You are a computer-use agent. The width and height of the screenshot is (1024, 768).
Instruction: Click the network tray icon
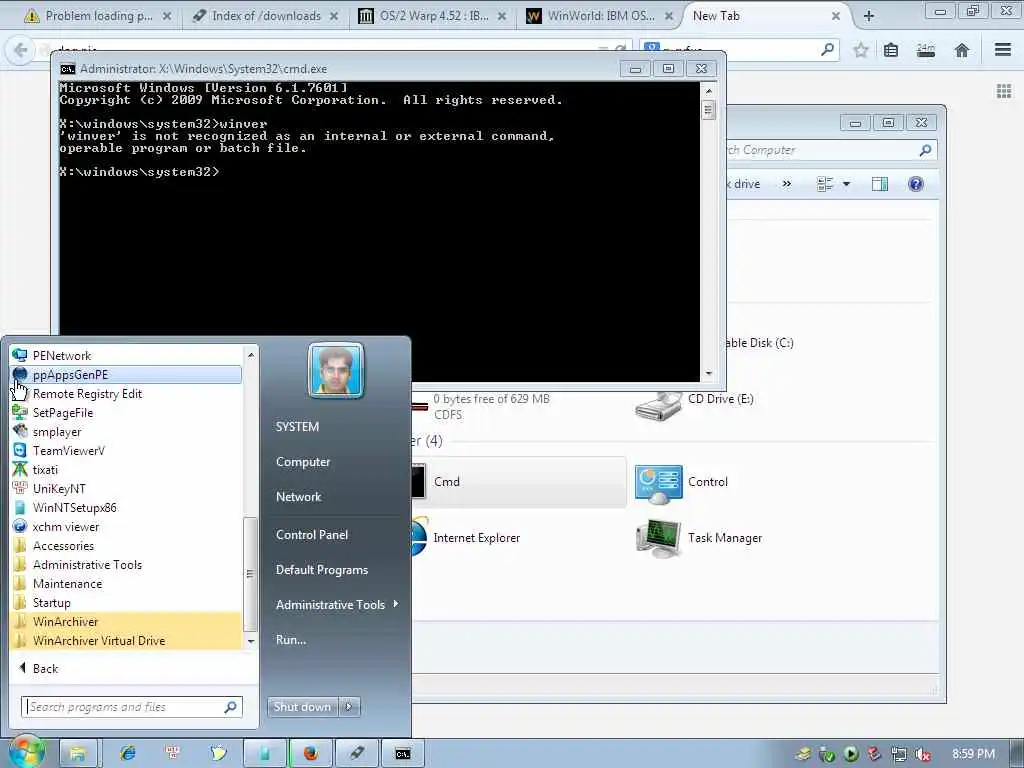(899, 754)
